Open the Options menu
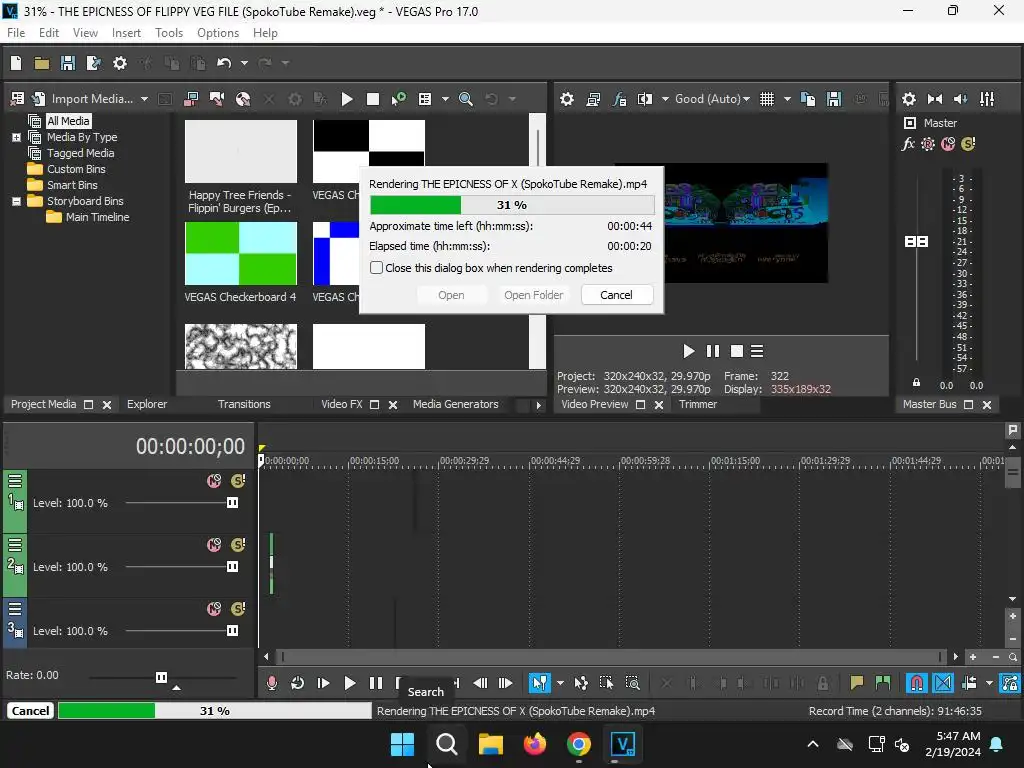This screenshot has width=1024, height=768. coord(217,33)
